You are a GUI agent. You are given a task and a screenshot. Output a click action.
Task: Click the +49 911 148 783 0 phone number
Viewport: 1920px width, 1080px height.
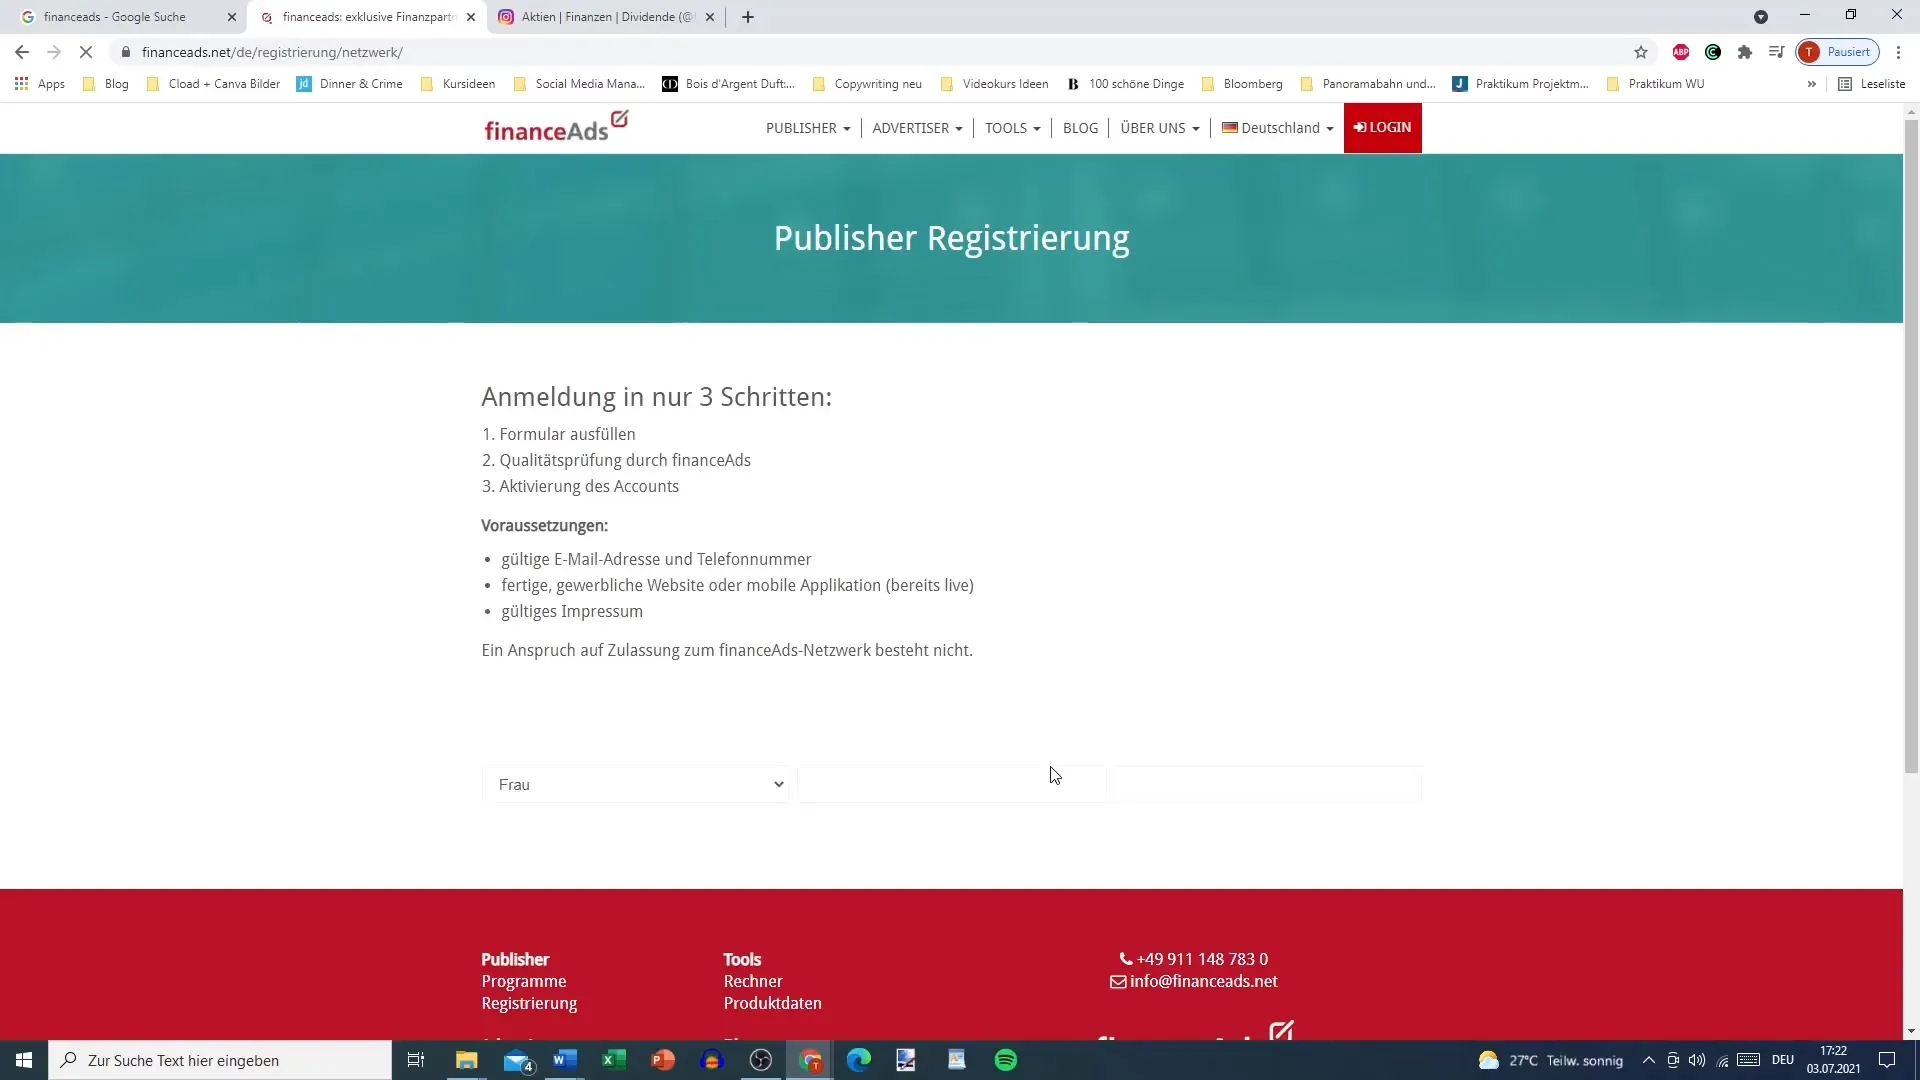coord(1194,959)
